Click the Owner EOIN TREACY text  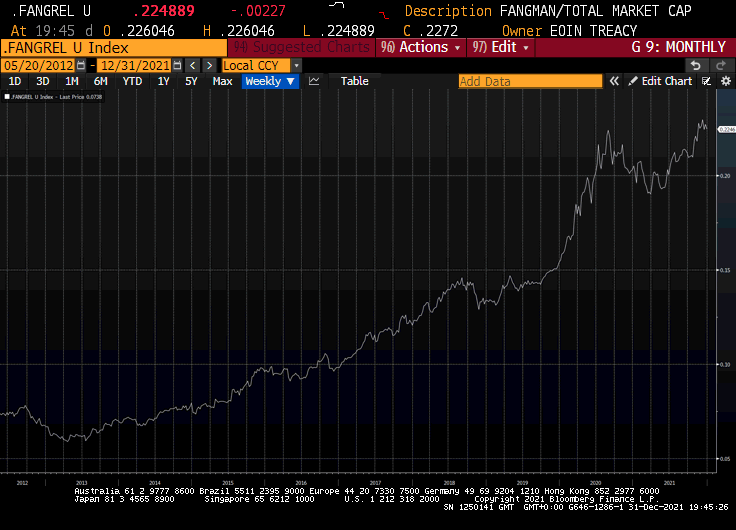click(569, 31)
